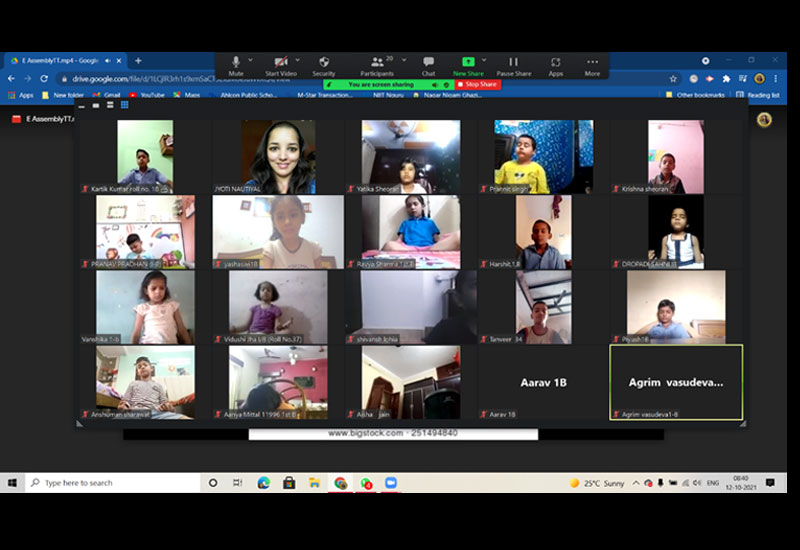The height and width of the screenshot is (550, 800).
Task: Expand arrow next to Participants
Action: (x=404, y=60)
